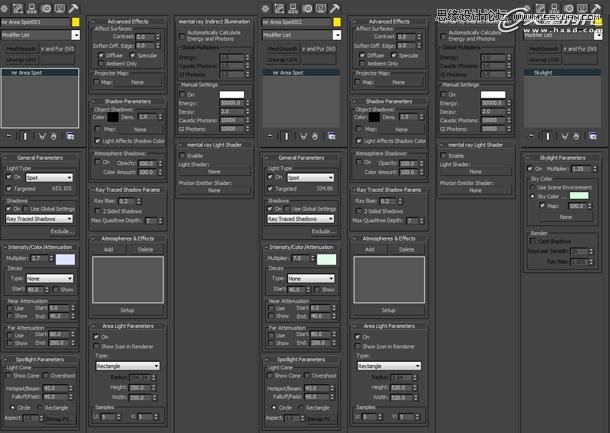Pin the stack in Spot001 panel
This screenshot has width=610, height=433.
click(x=9, y=136)
